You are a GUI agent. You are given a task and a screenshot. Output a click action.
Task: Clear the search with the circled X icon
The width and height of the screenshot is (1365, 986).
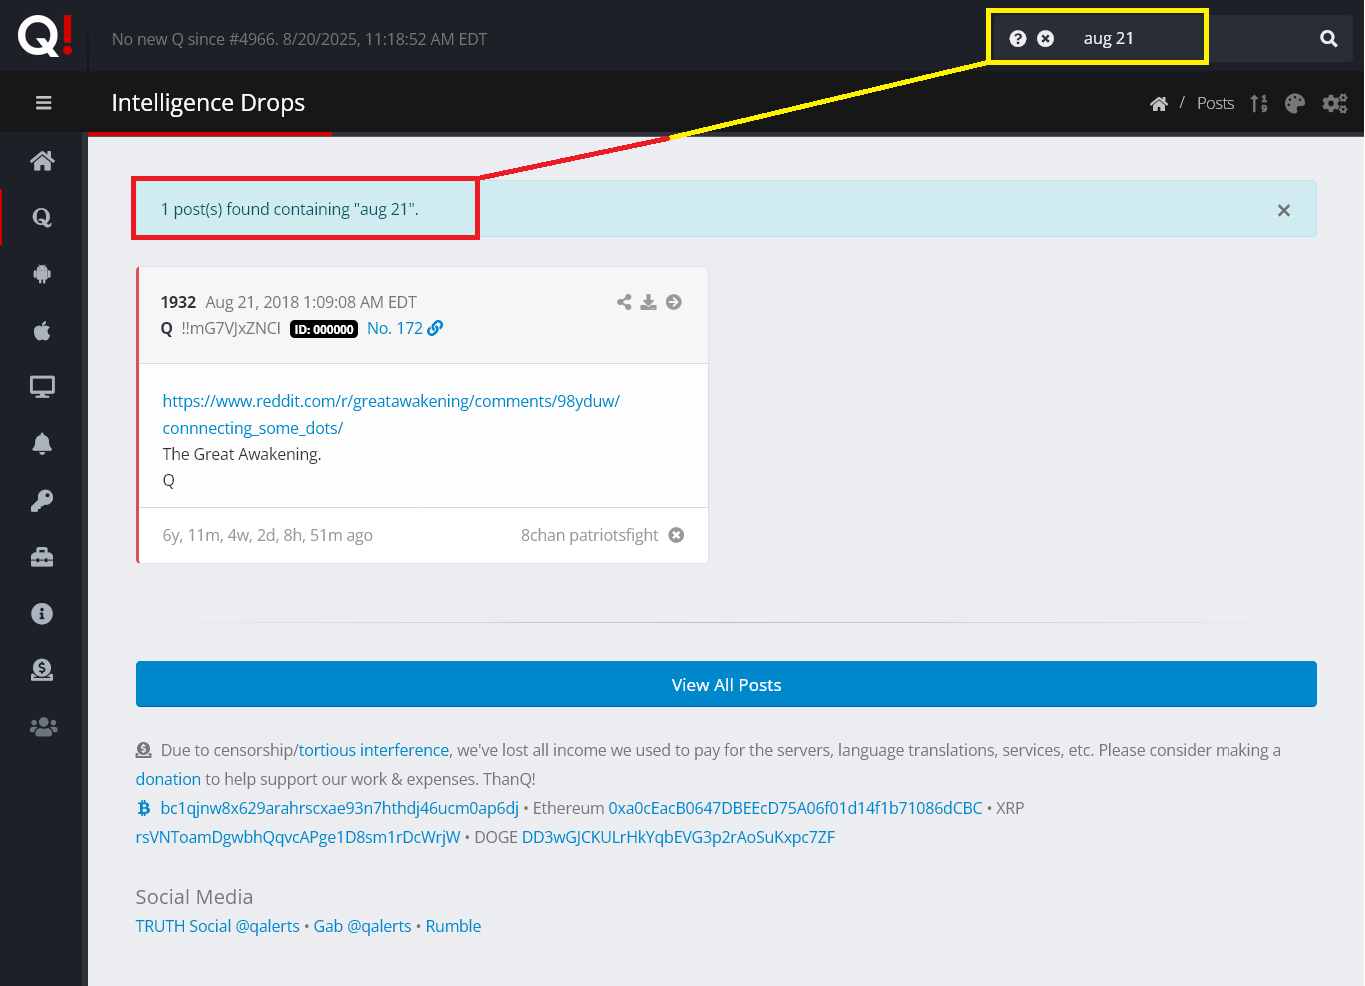[x=1045, y=38]
